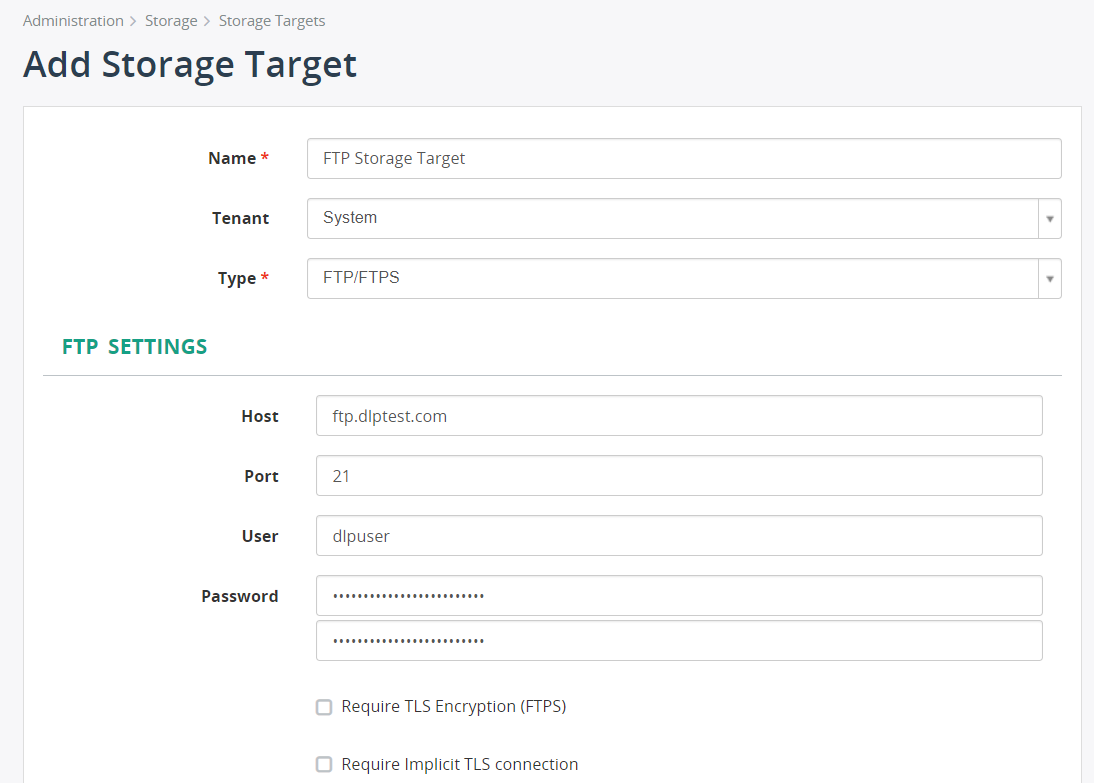This screenshot has width=1094, height=783.
Task: Click the Host field with ftp.dlptest.com
Action: pyautogui.click(x=680, y=416)
